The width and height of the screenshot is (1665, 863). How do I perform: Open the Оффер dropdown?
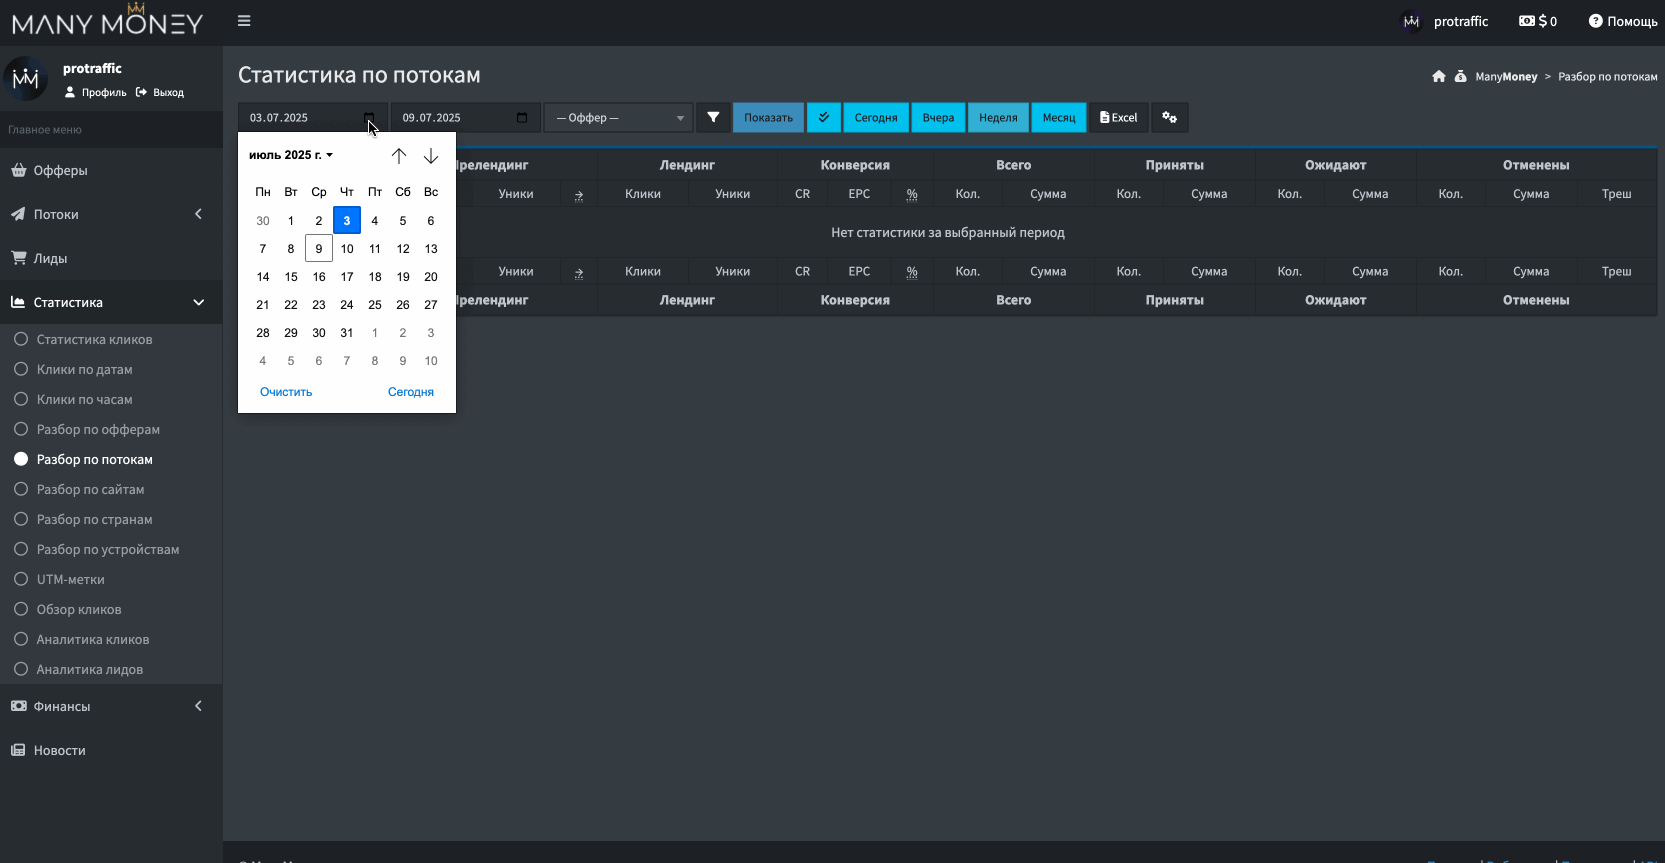[619, 118]
